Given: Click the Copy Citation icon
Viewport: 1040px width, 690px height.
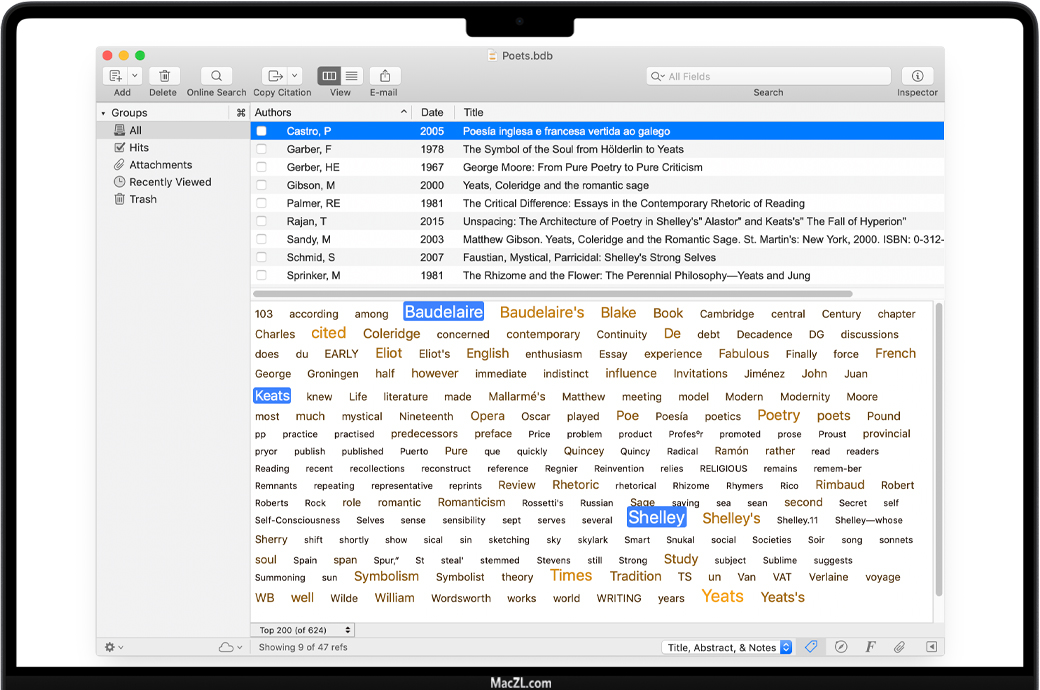Looking at the screenshot, I should tap(274, 76).
